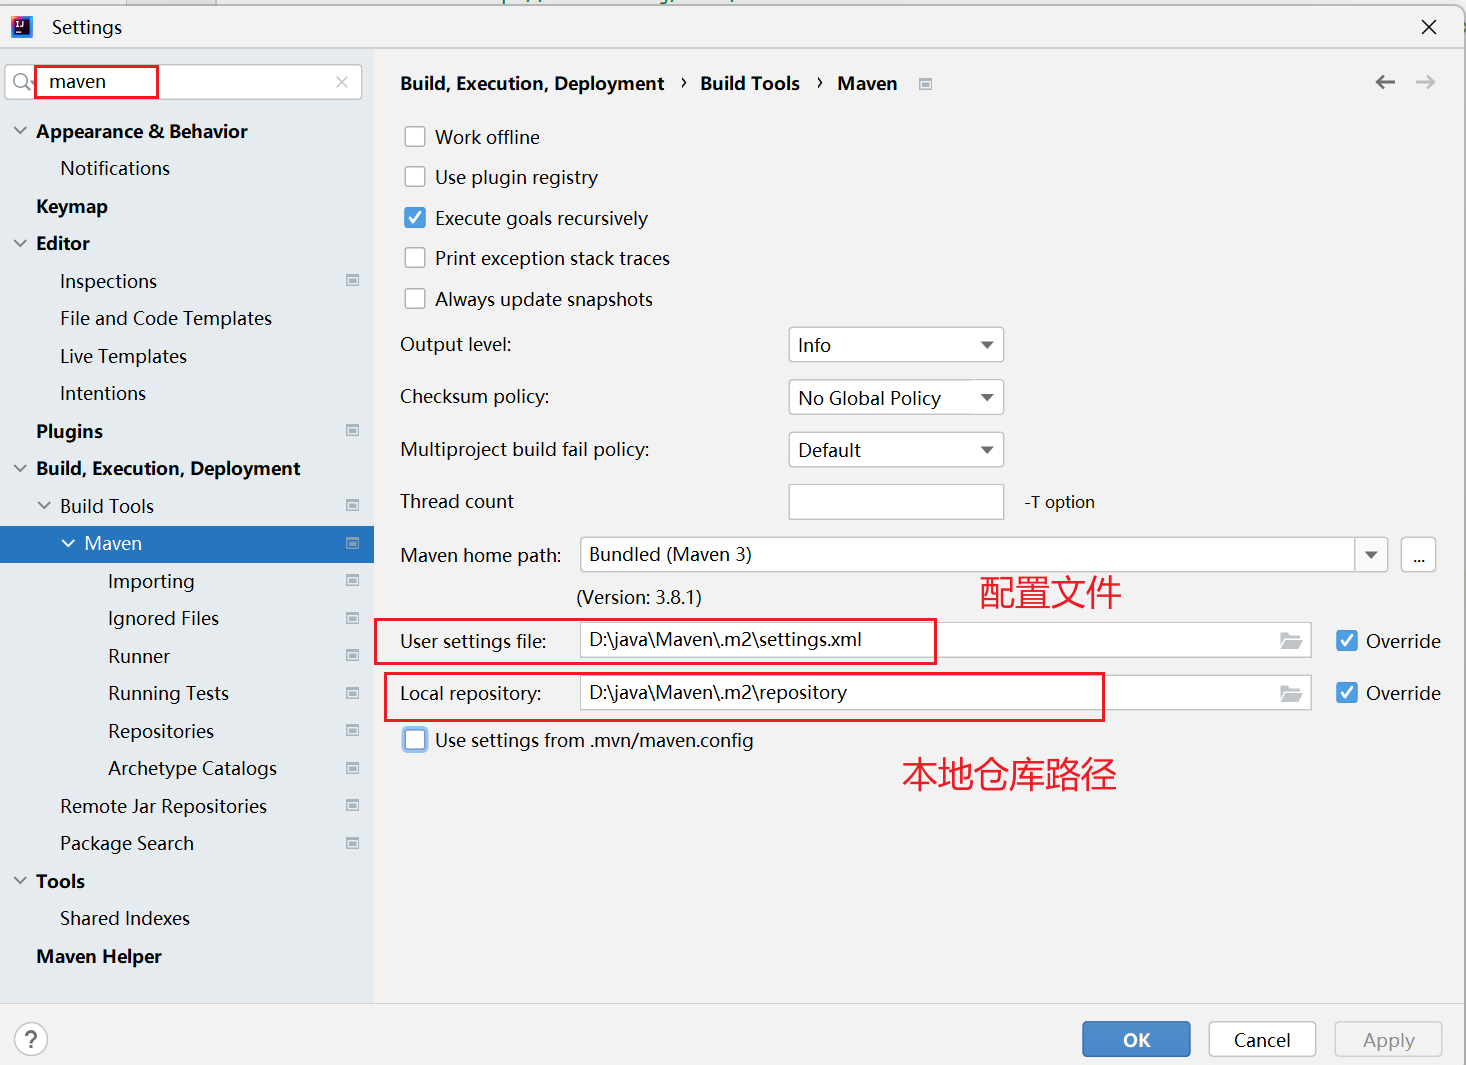Open Notifications settings page
Image resolution: width=1466 pixels, height=1065 pixels.
115,168
